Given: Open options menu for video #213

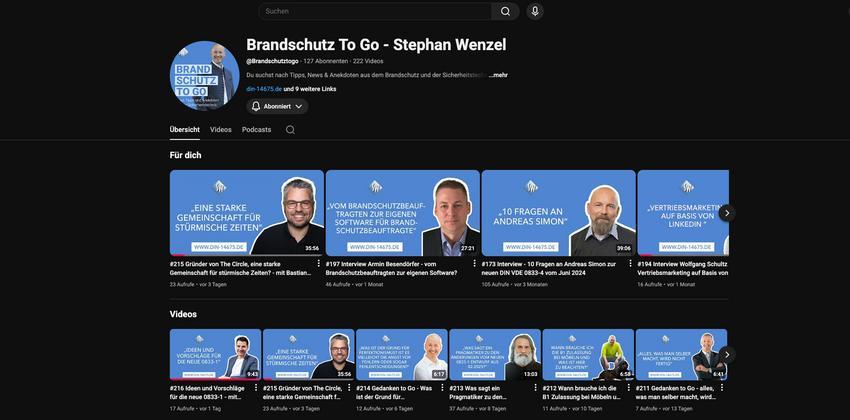Looking at the screenshot, I should [536, 388].
